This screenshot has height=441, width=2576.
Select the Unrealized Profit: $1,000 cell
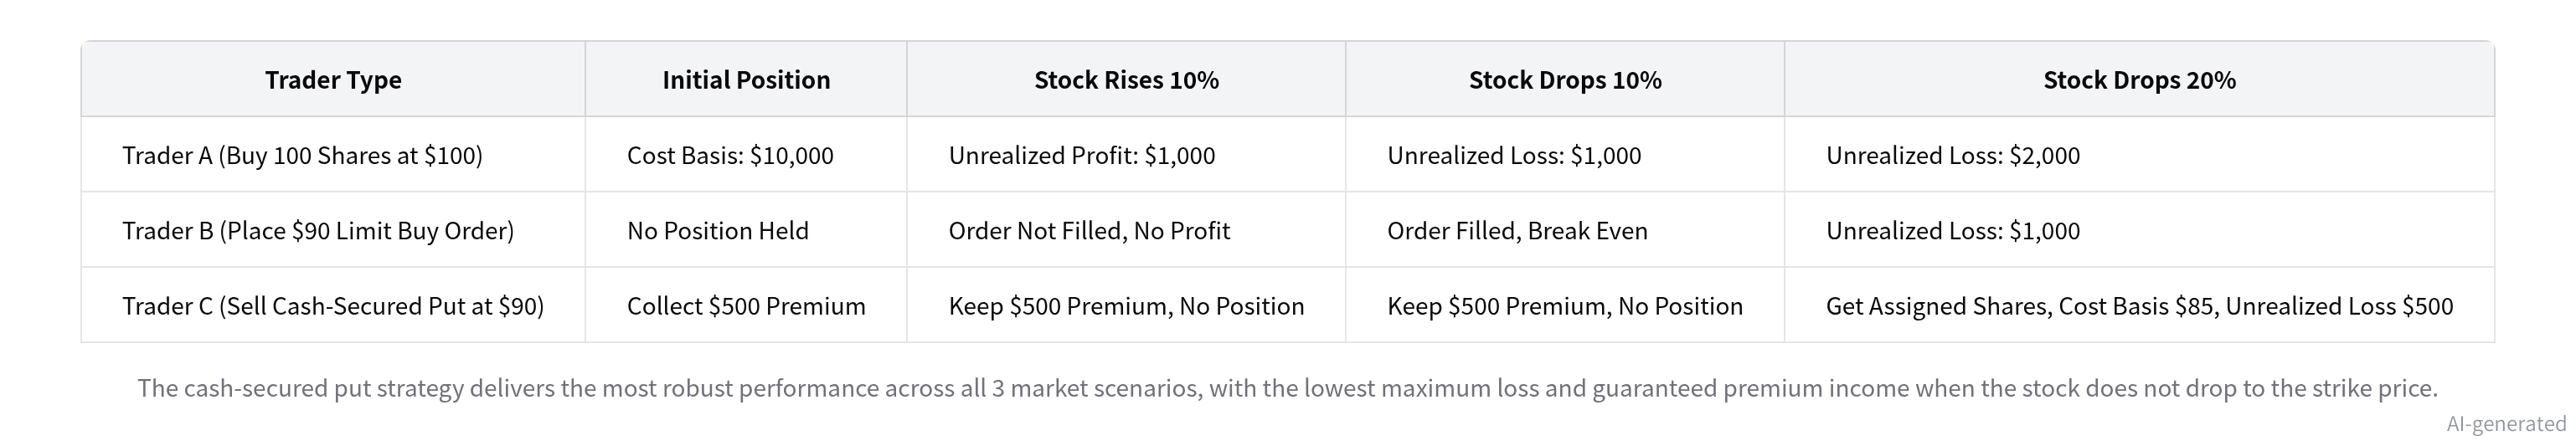pos(1082,155)
